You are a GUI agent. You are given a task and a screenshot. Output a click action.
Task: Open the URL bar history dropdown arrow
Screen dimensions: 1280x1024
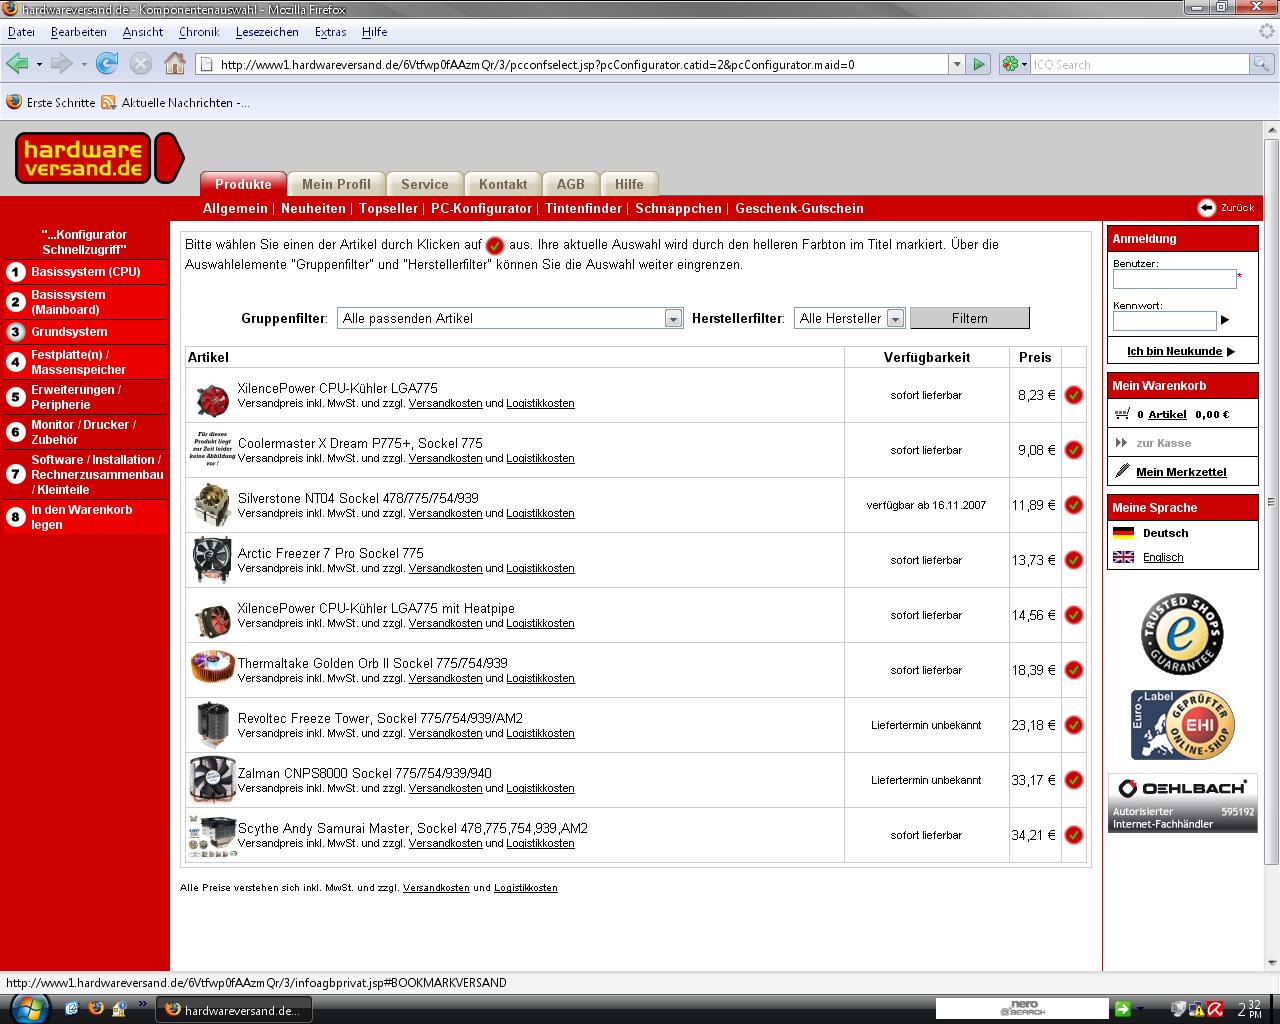click(957, 64)
